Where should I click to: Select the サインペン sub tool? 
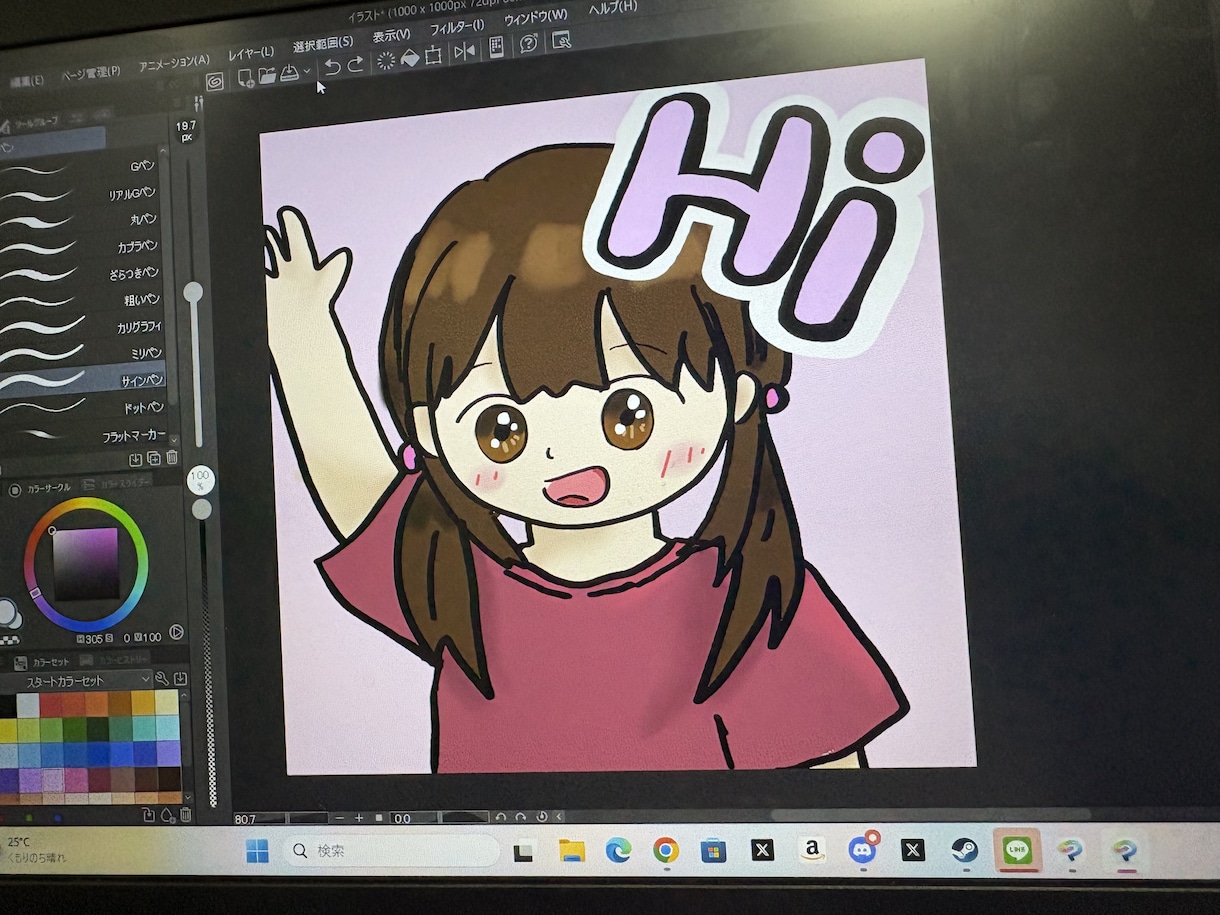click(x=82, y=380)
